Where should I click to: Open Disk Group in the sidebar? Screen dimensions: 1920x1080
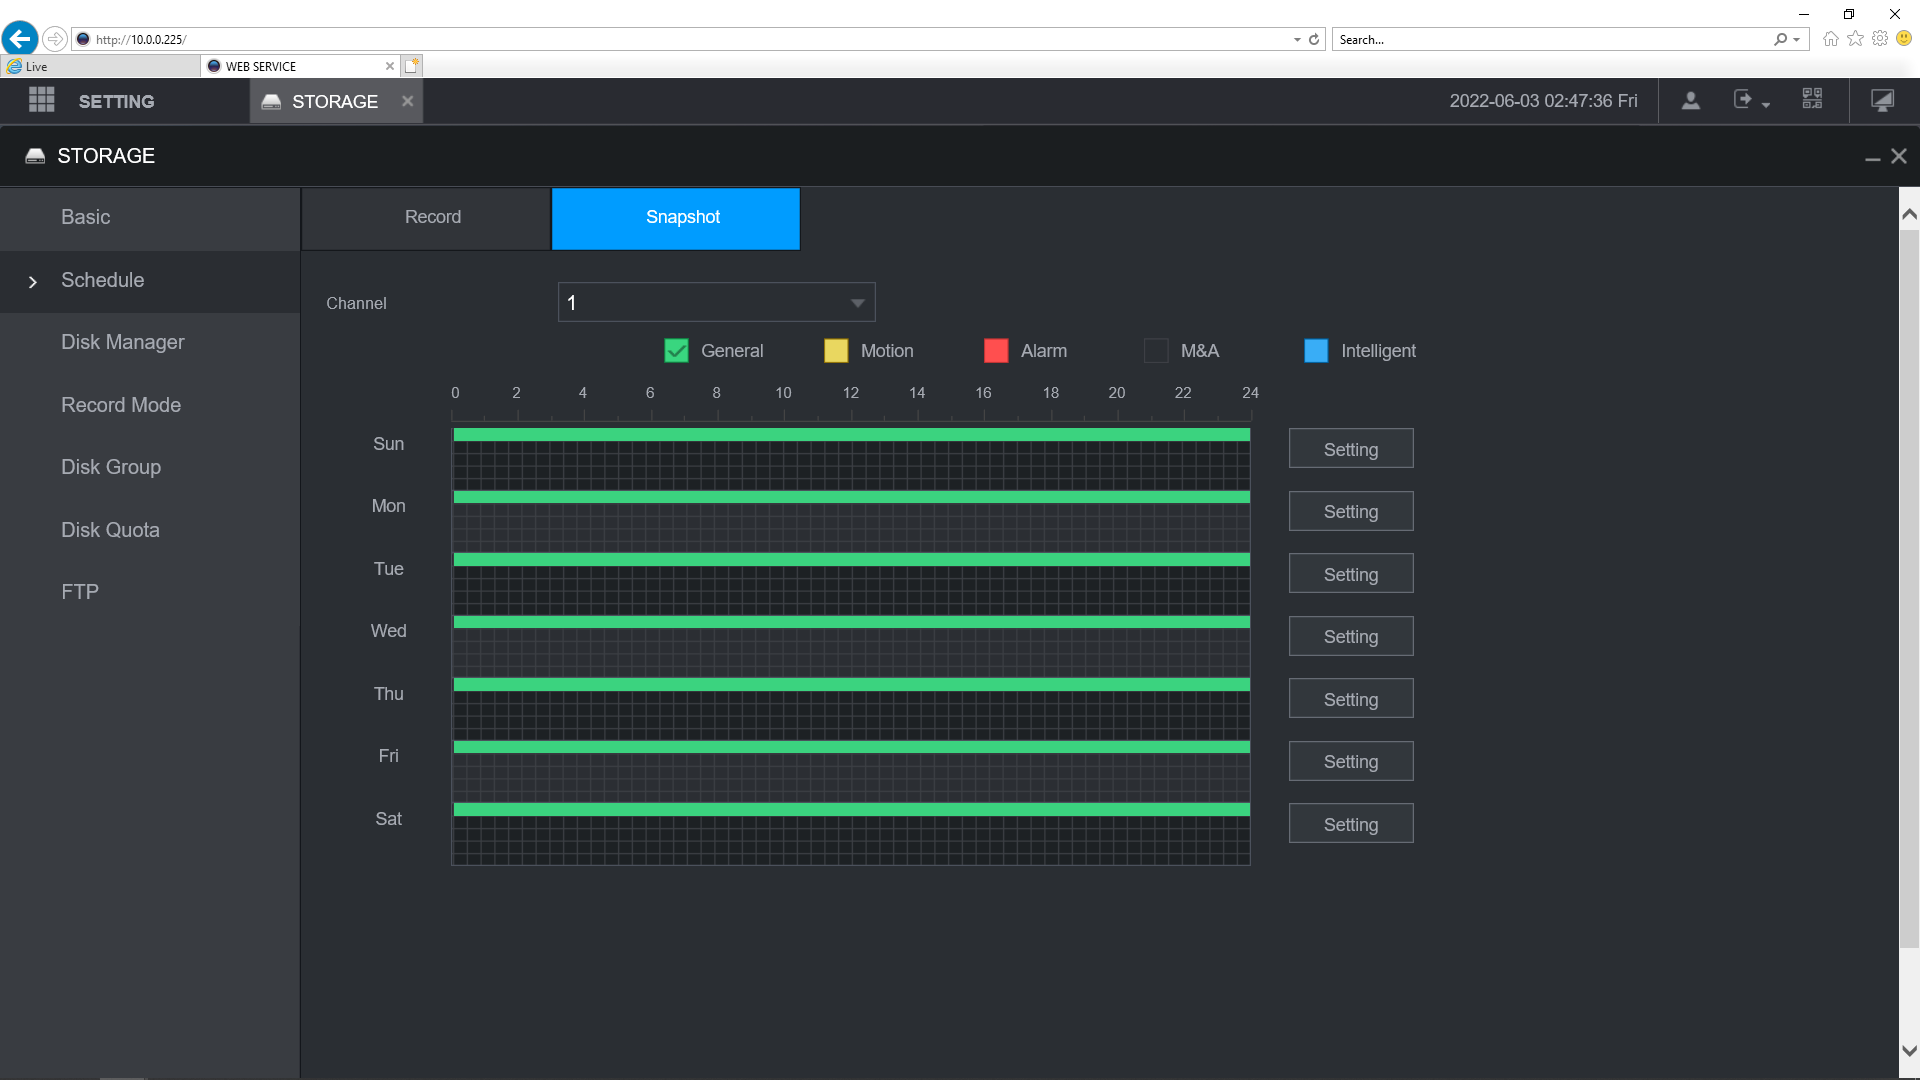click(x=150, y=468)
